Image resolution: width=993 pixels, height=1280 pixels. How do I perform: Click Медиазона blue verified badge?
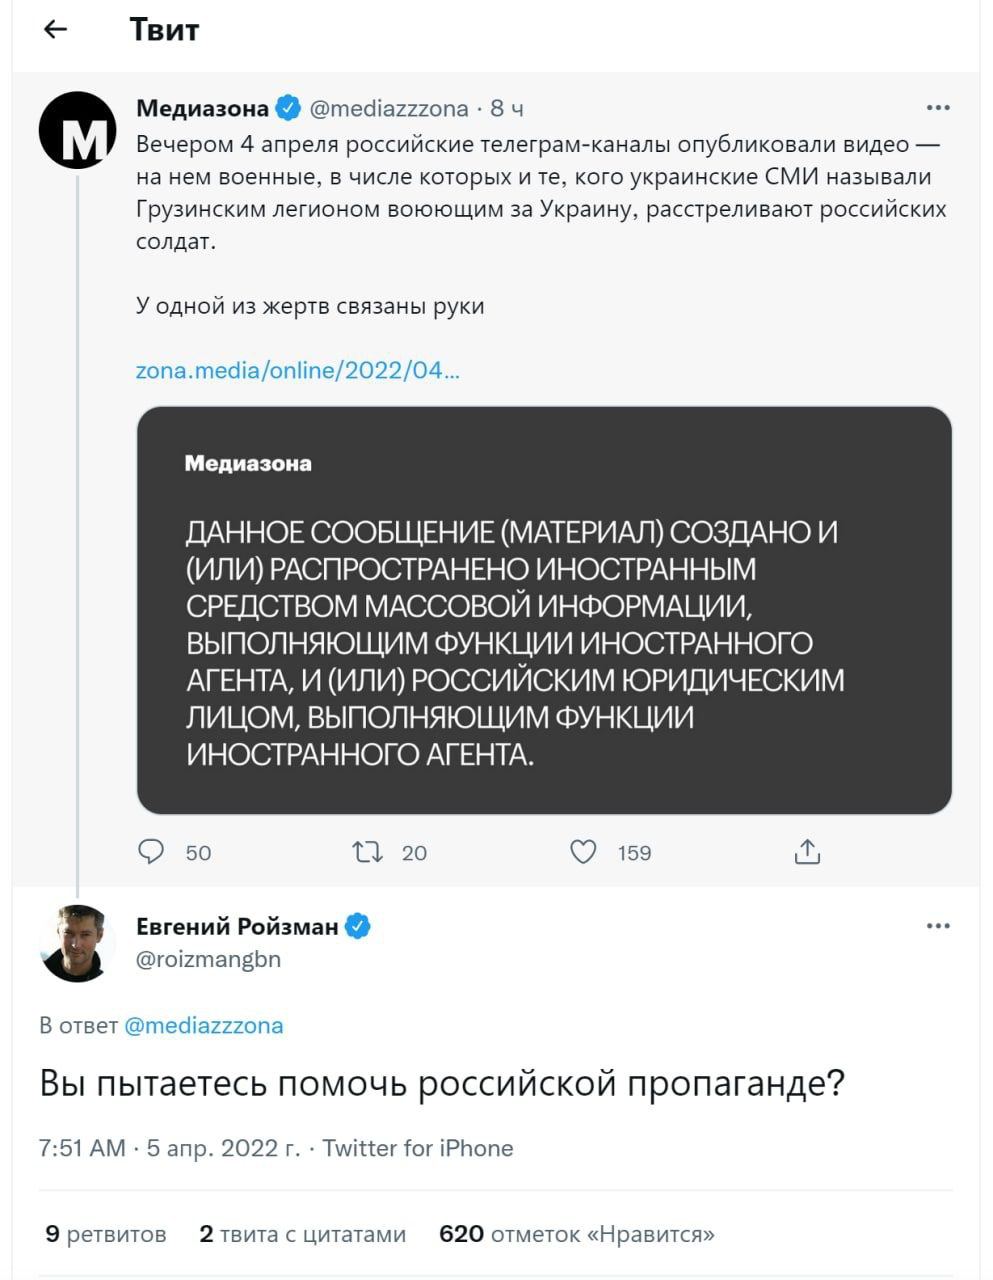click(289, 108)
